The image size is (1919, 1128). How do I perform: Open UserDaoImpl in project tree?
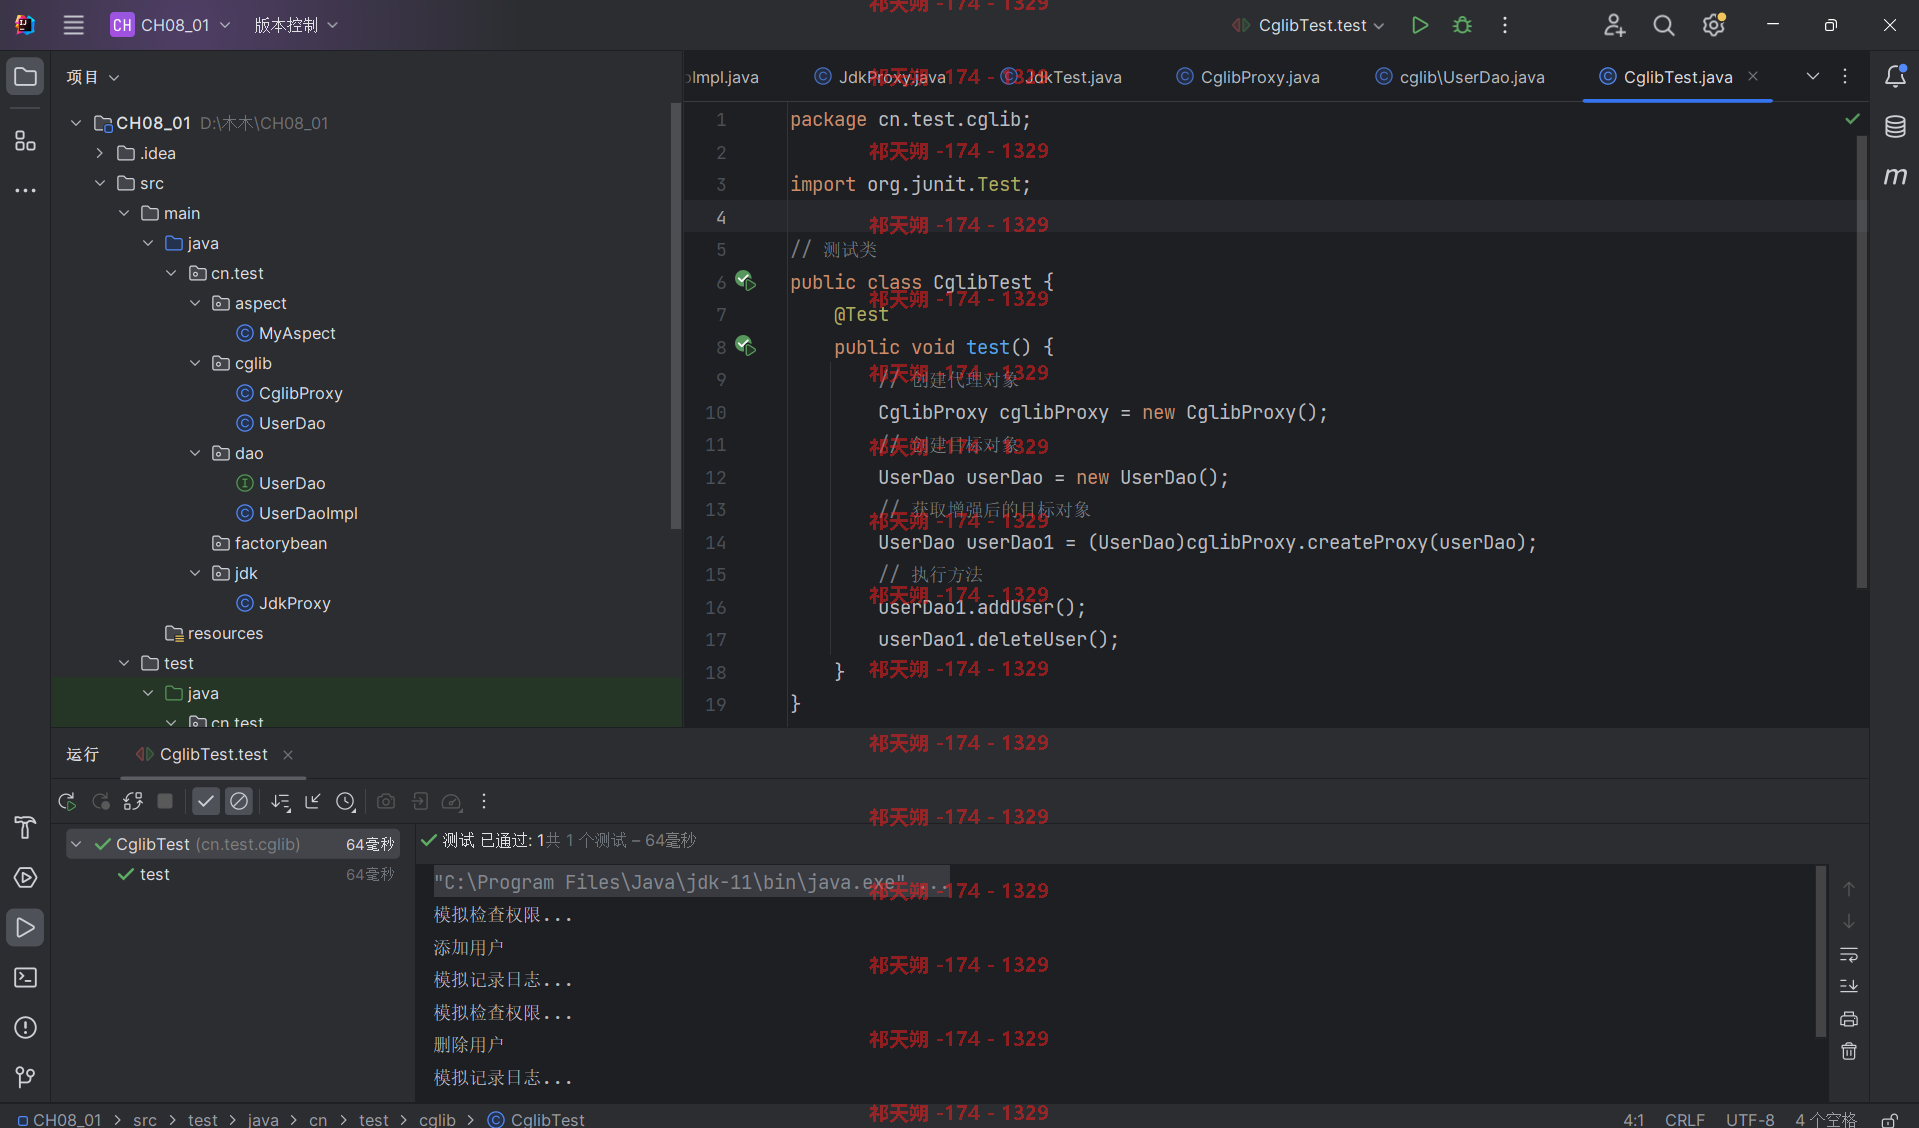[297, 513]
